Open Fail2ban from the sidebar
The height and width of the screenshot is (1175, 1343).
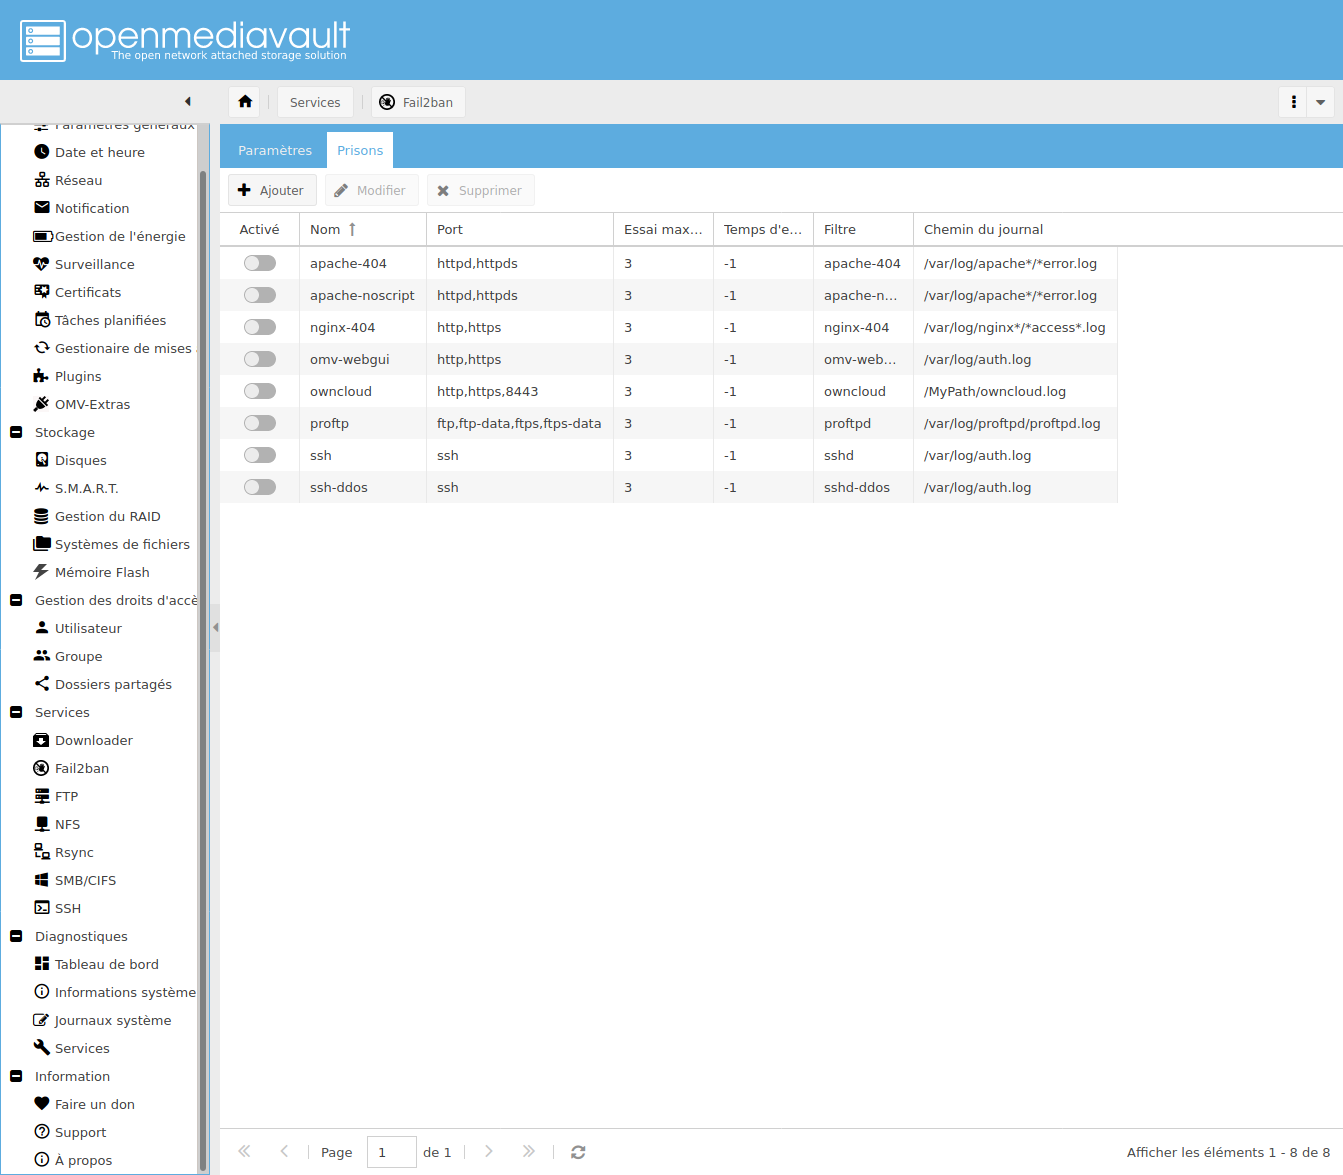click(x=81, y=768)
